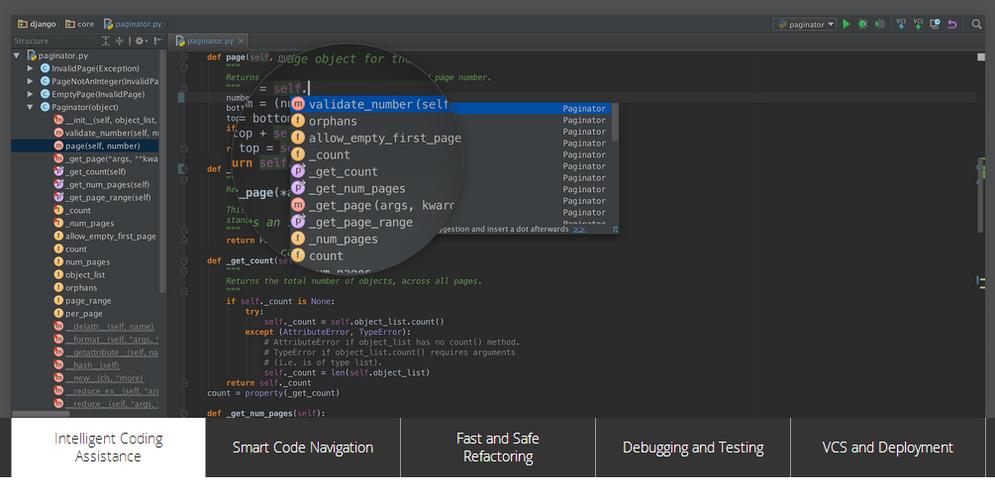Select validate_number method in Structure tree
Image resolution: width=995 pixels, height=500 pixels.
click(106, 133)
